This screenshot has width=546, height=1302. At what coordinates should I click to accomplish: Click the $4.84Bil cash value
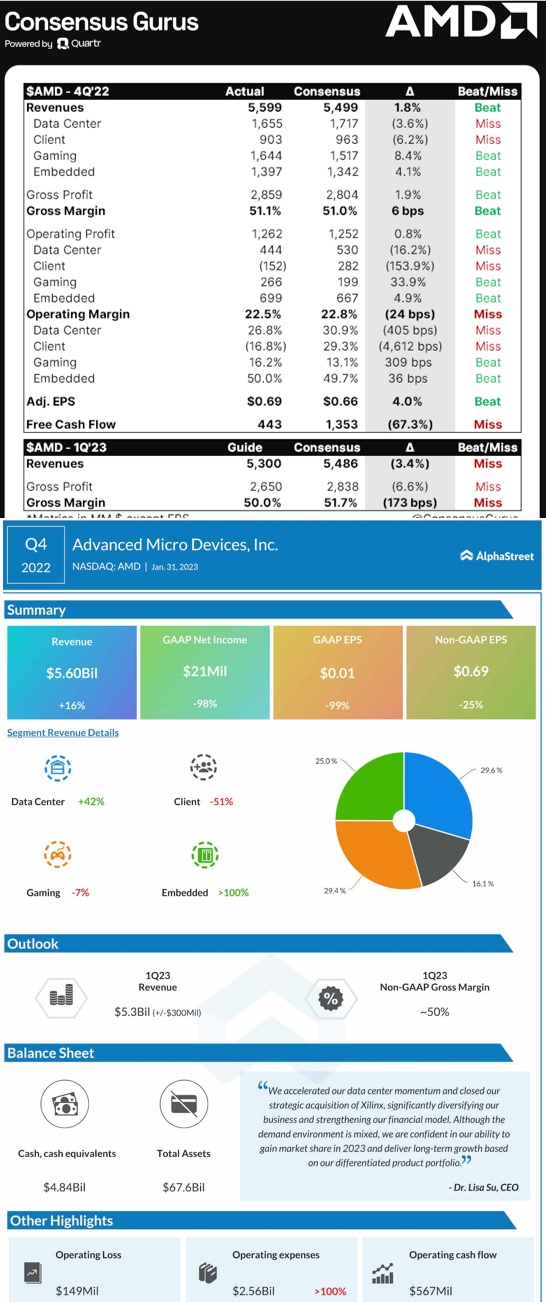click(66, 1186)
